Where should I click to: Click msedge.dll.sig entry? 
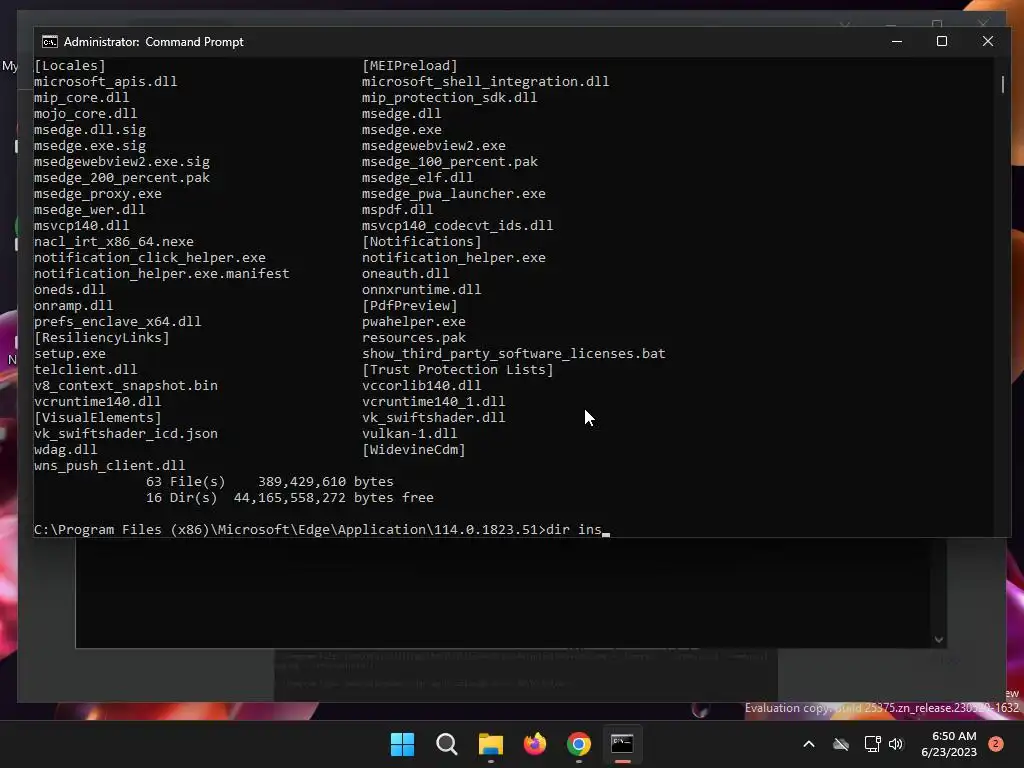tap(90, 130)
